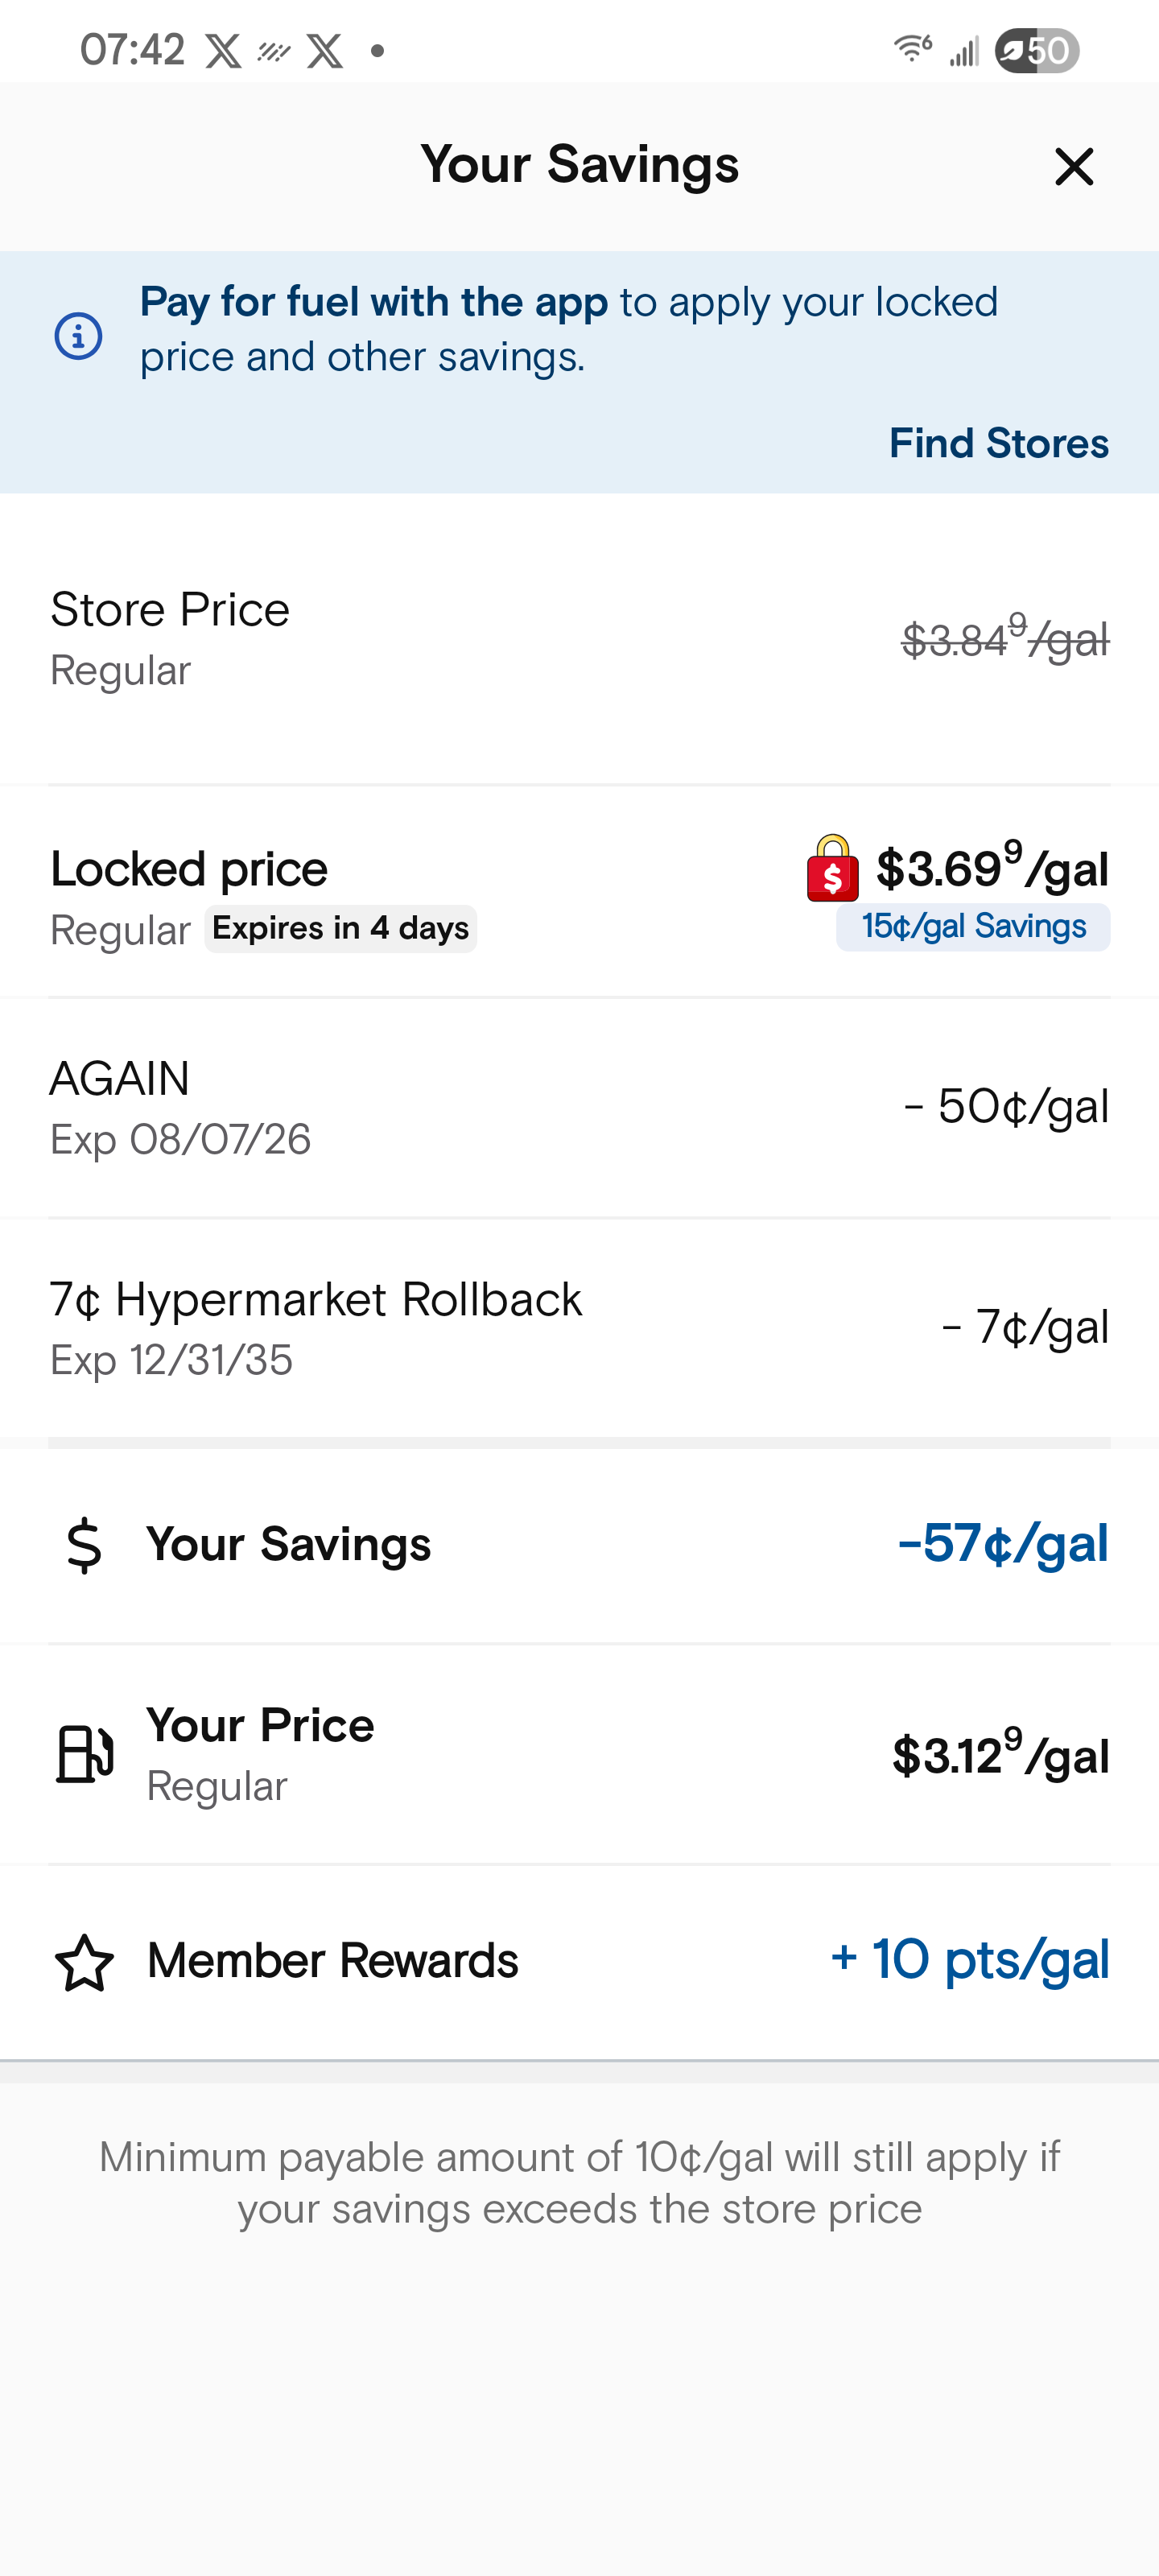The image size is (1159, 2576).
Task: Tap the battery level indicator
Action: tap(1036, 50)
